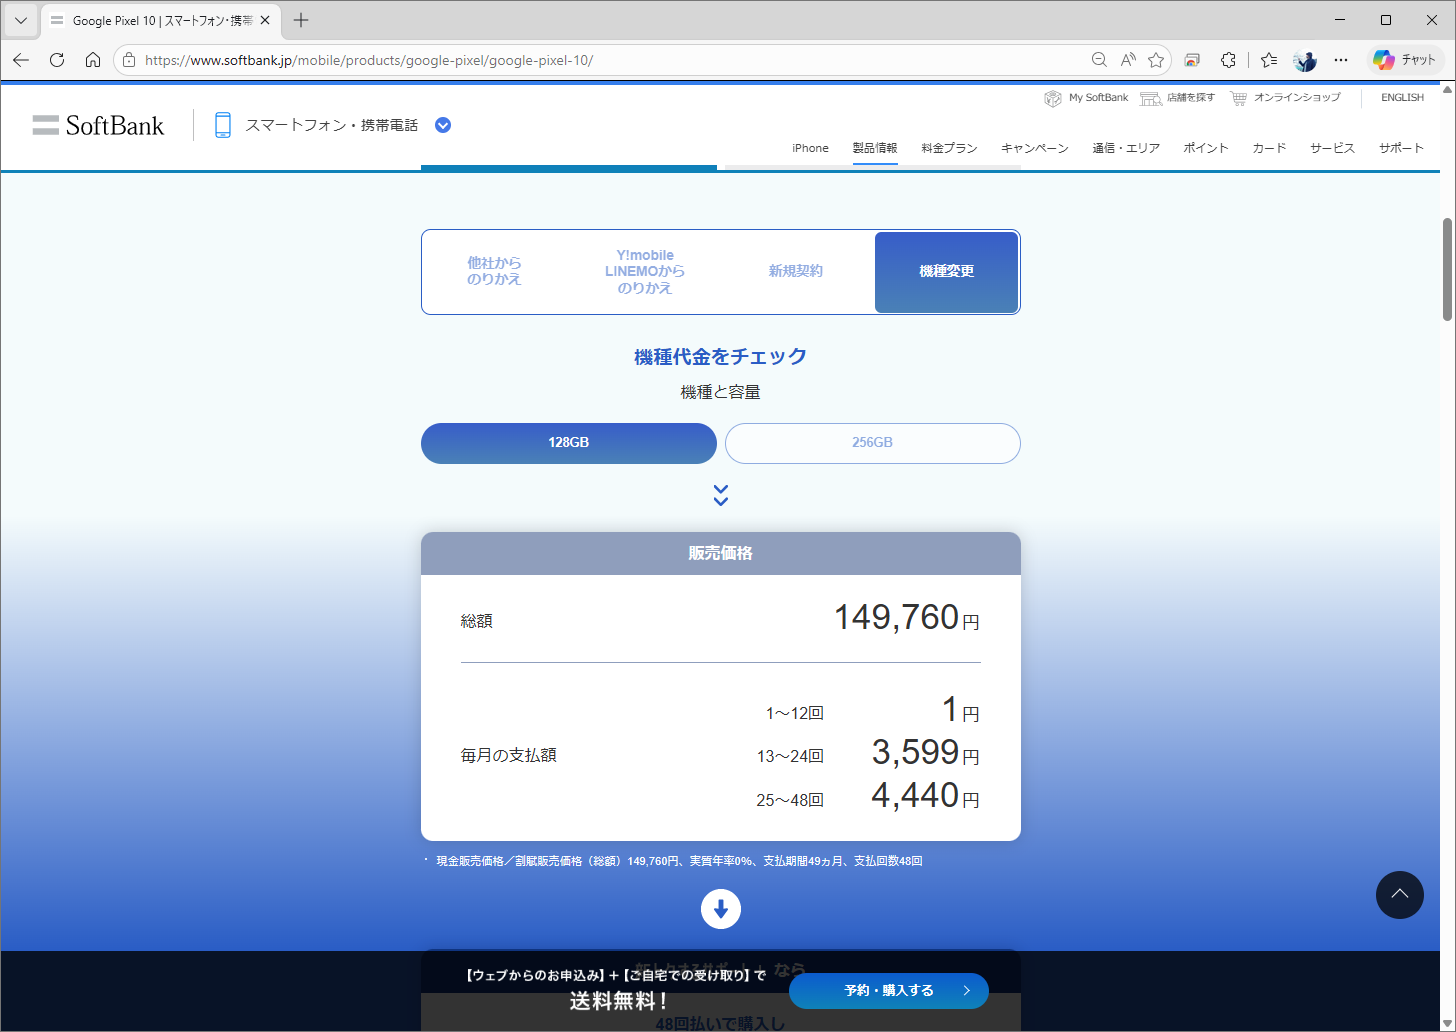This screenshot has width=1456, height=1032.
Task: Maximize the browser window
Action: point(1386,20)
